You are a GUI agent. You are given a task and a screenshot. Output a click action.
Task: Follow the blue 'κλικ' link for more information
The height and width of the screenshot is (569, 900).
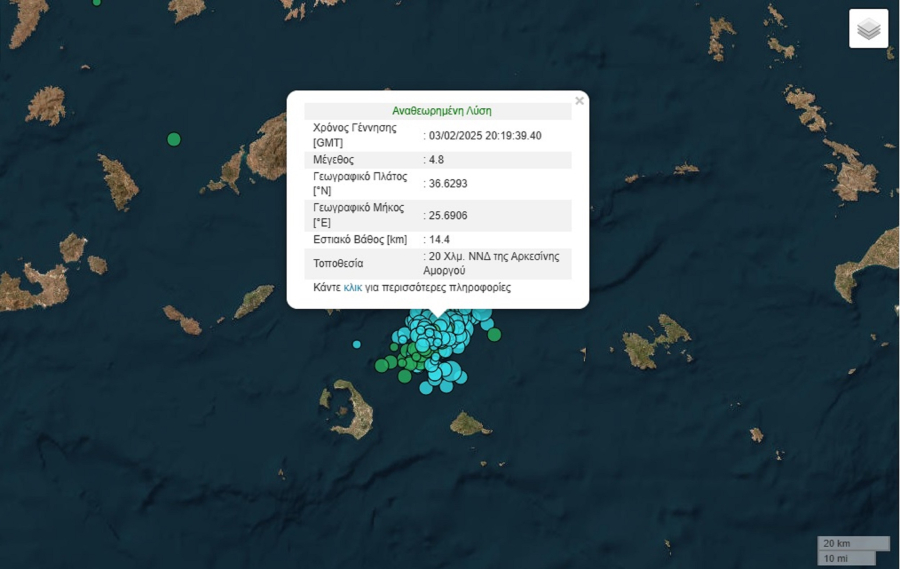352,287
